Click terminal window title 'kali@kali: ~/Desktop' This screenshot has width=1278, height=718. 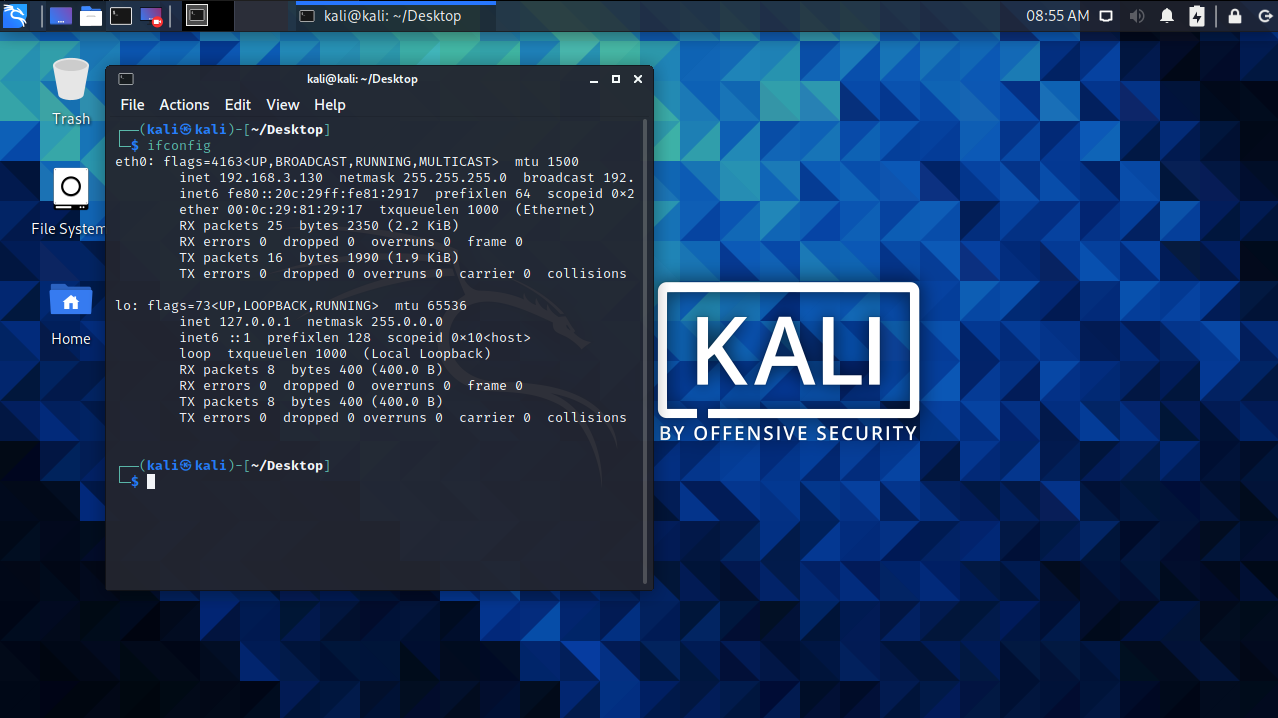(x=362, y=79)
